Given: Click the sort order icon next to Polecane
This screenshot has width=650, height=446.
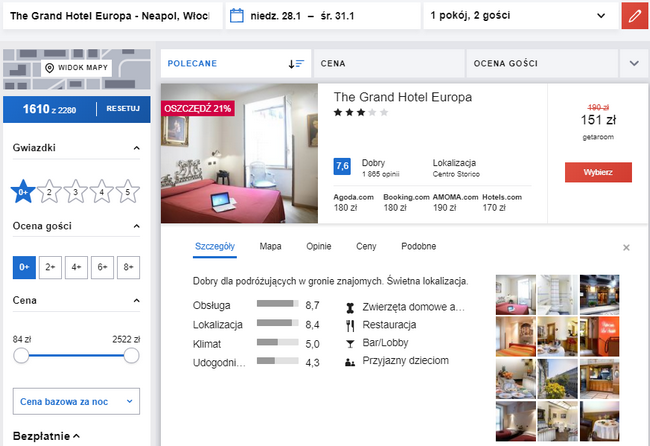Looking at the screenshot, I should coord(296,64).
